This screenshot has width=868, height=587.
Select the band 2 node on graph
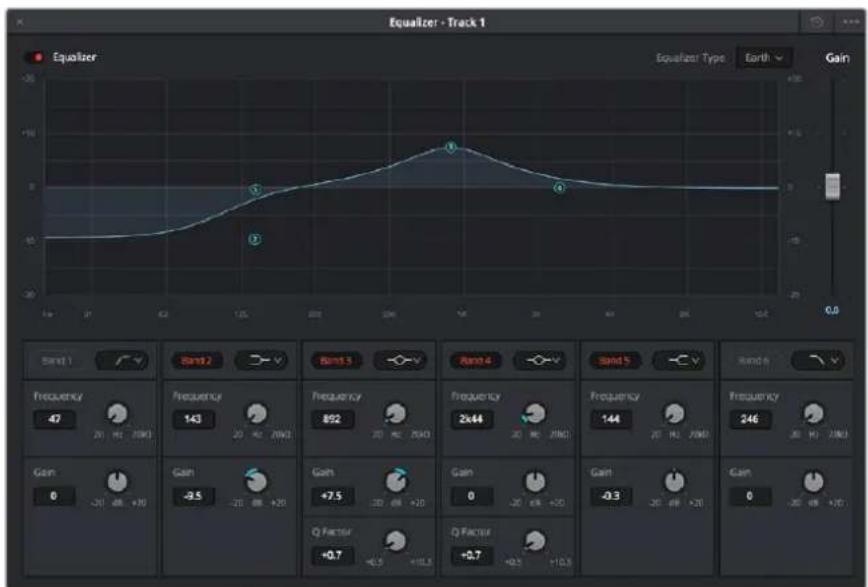(x=255, y=239)
